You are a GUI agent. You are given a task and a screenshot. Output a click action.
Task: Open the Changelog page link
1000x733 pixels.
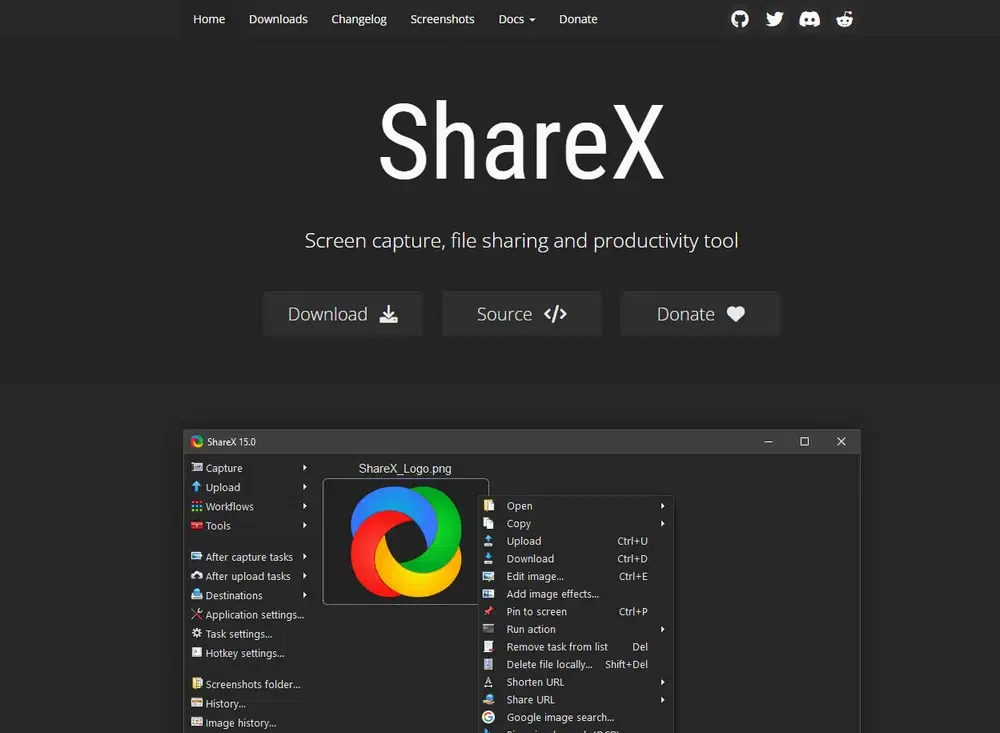pos(359,19)
